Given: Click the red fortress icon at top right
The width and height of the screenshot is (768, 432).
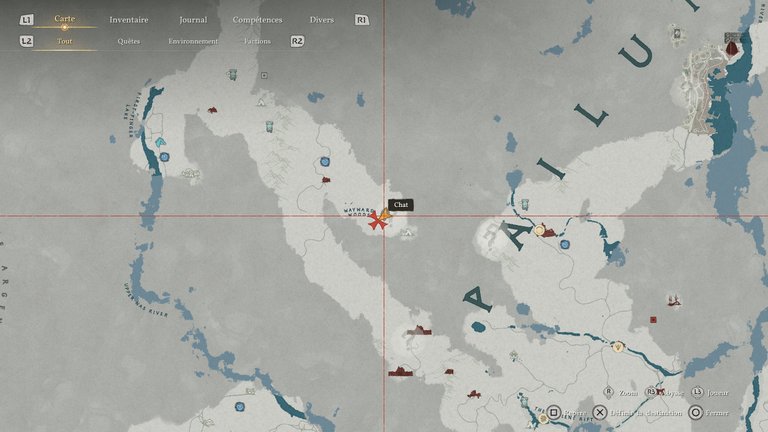Looking at the screenshot, I should coord(732,46).
